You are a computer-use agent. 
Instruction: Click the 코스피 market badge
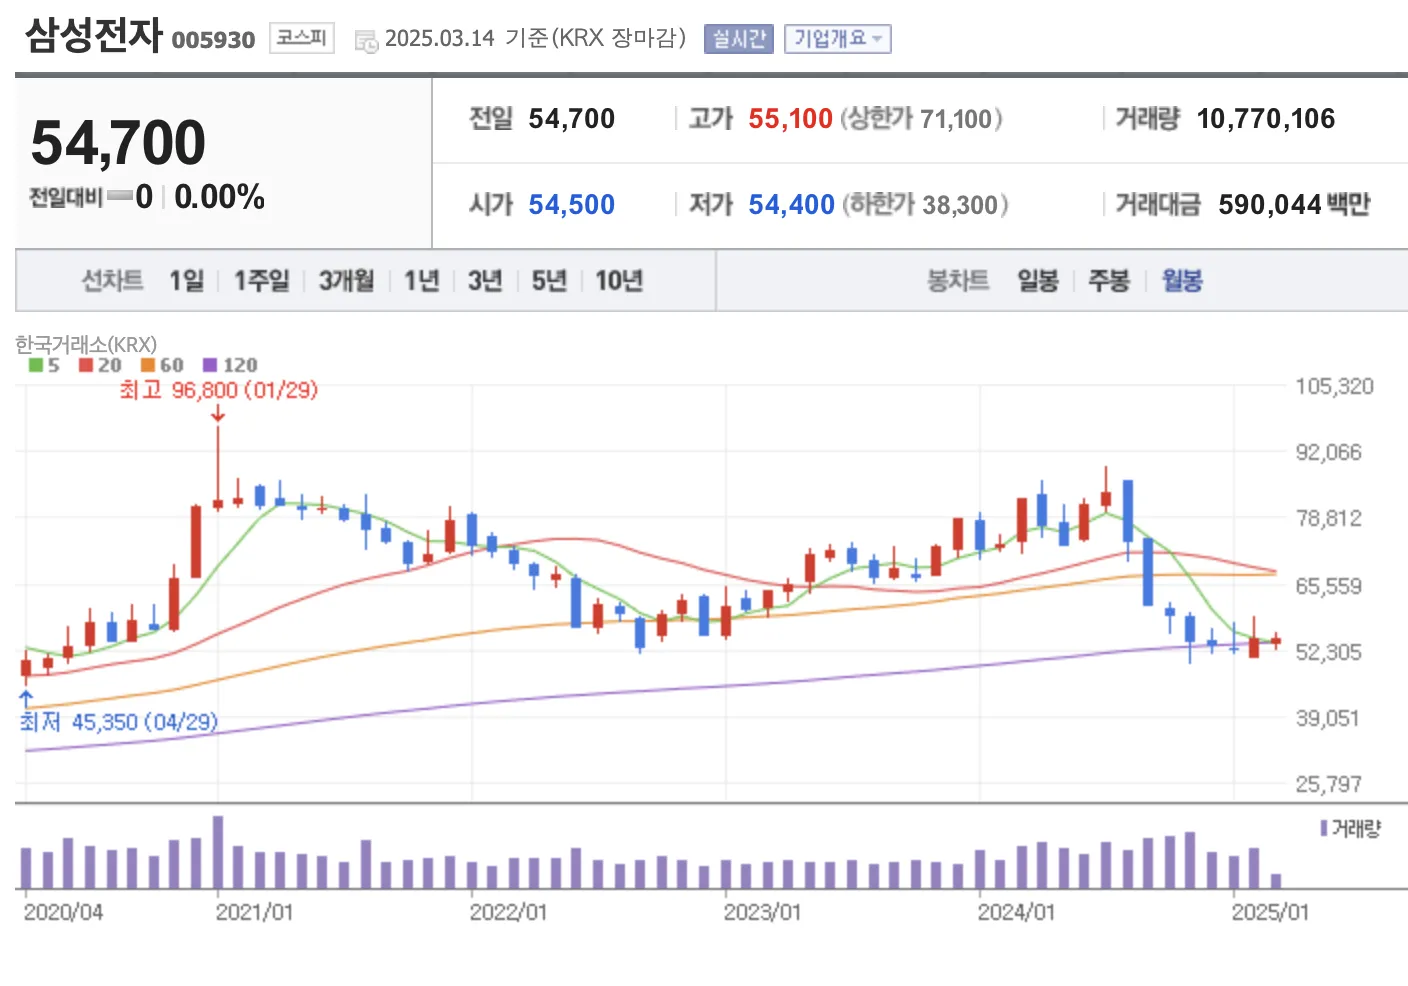pos(301,38)
